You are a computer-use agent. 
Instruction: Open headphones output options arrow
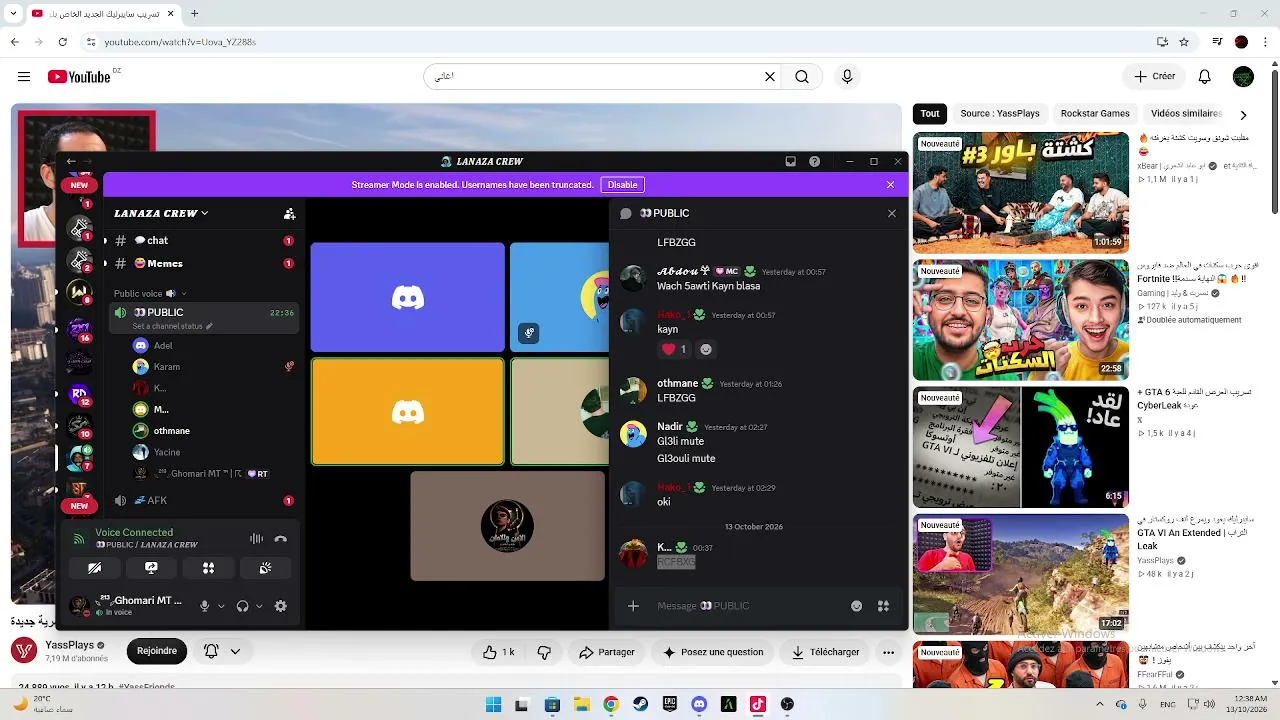259,606
